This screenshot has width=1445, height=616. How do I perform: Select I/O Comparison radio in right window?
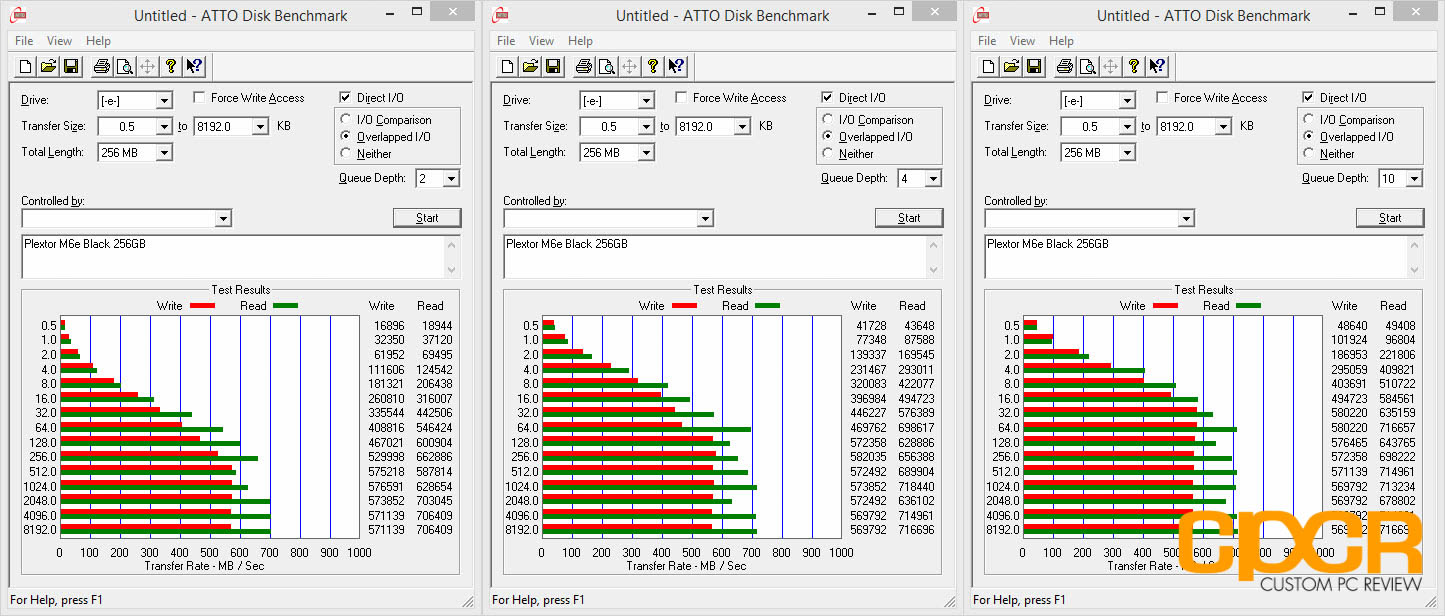[x=1310, y=120]
